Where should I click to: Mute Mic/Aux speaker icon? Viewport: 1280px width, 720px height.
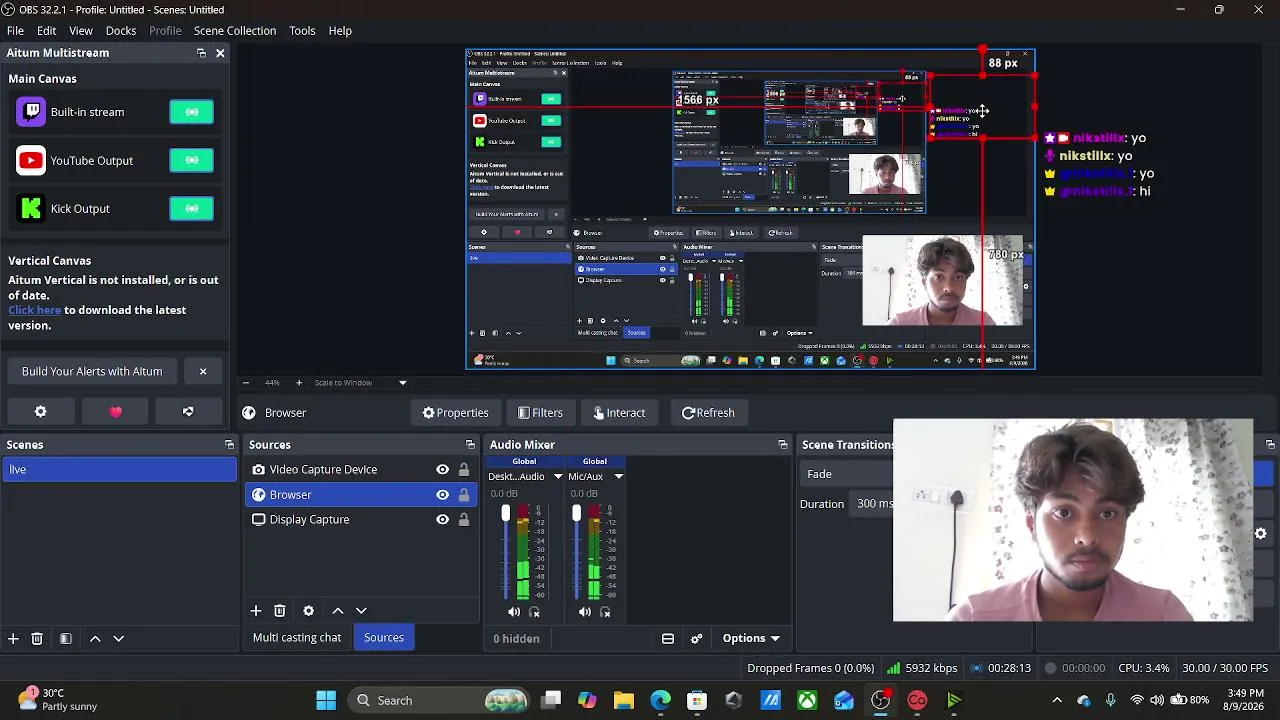coord(585,612)
